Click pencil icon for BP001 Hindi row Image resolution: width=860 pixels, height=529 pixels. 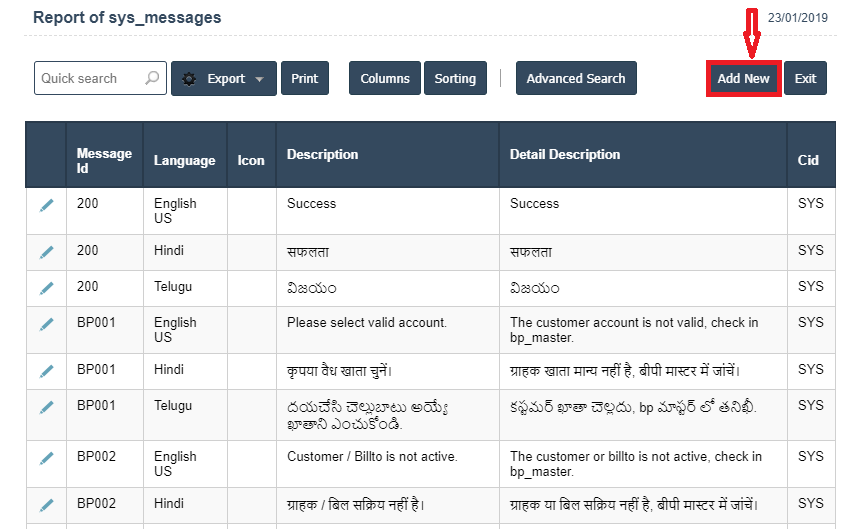(x=46, y=371)
